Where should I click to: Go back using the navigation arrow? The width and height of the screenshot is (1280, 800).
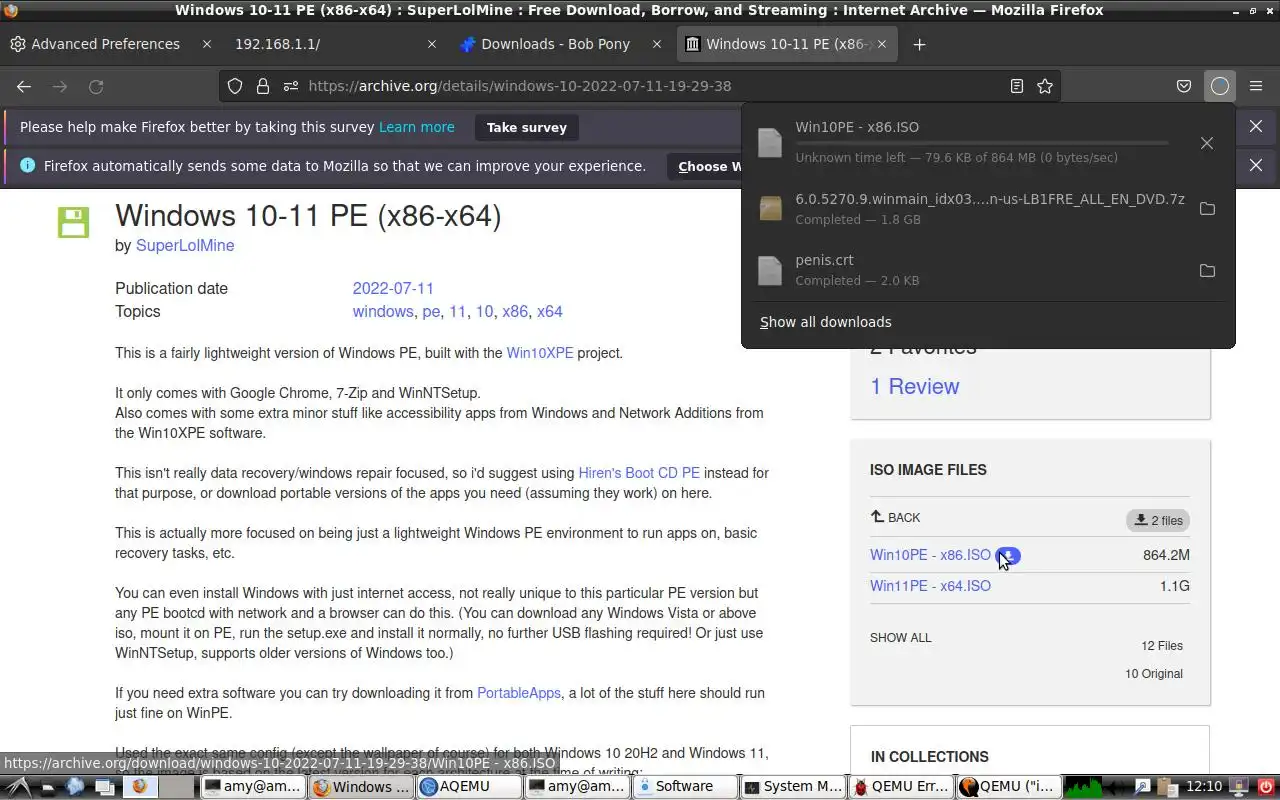(24, 87)
